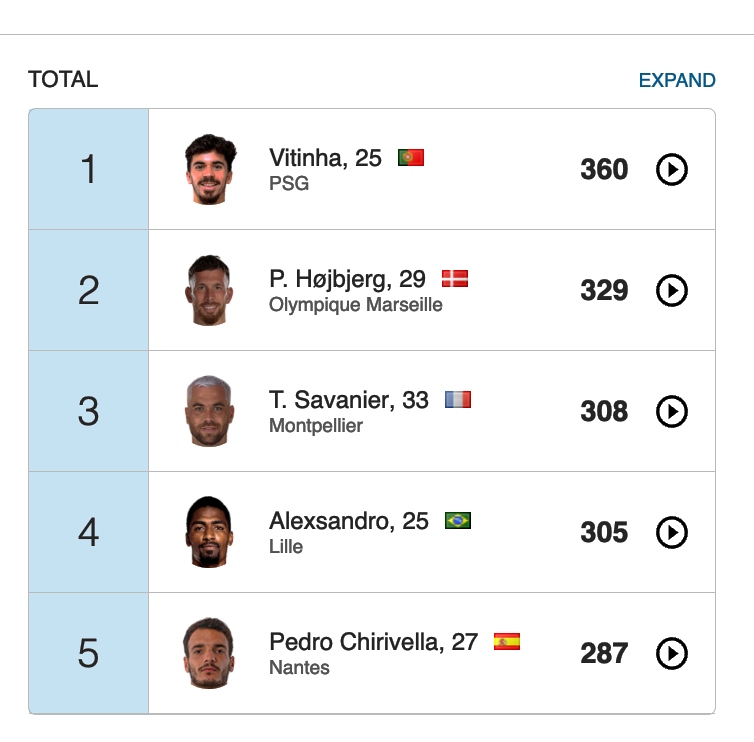Open P. Højbjerg's headshot thumbnail
This screenshot has width=754, height=742.
pos(210,290)
